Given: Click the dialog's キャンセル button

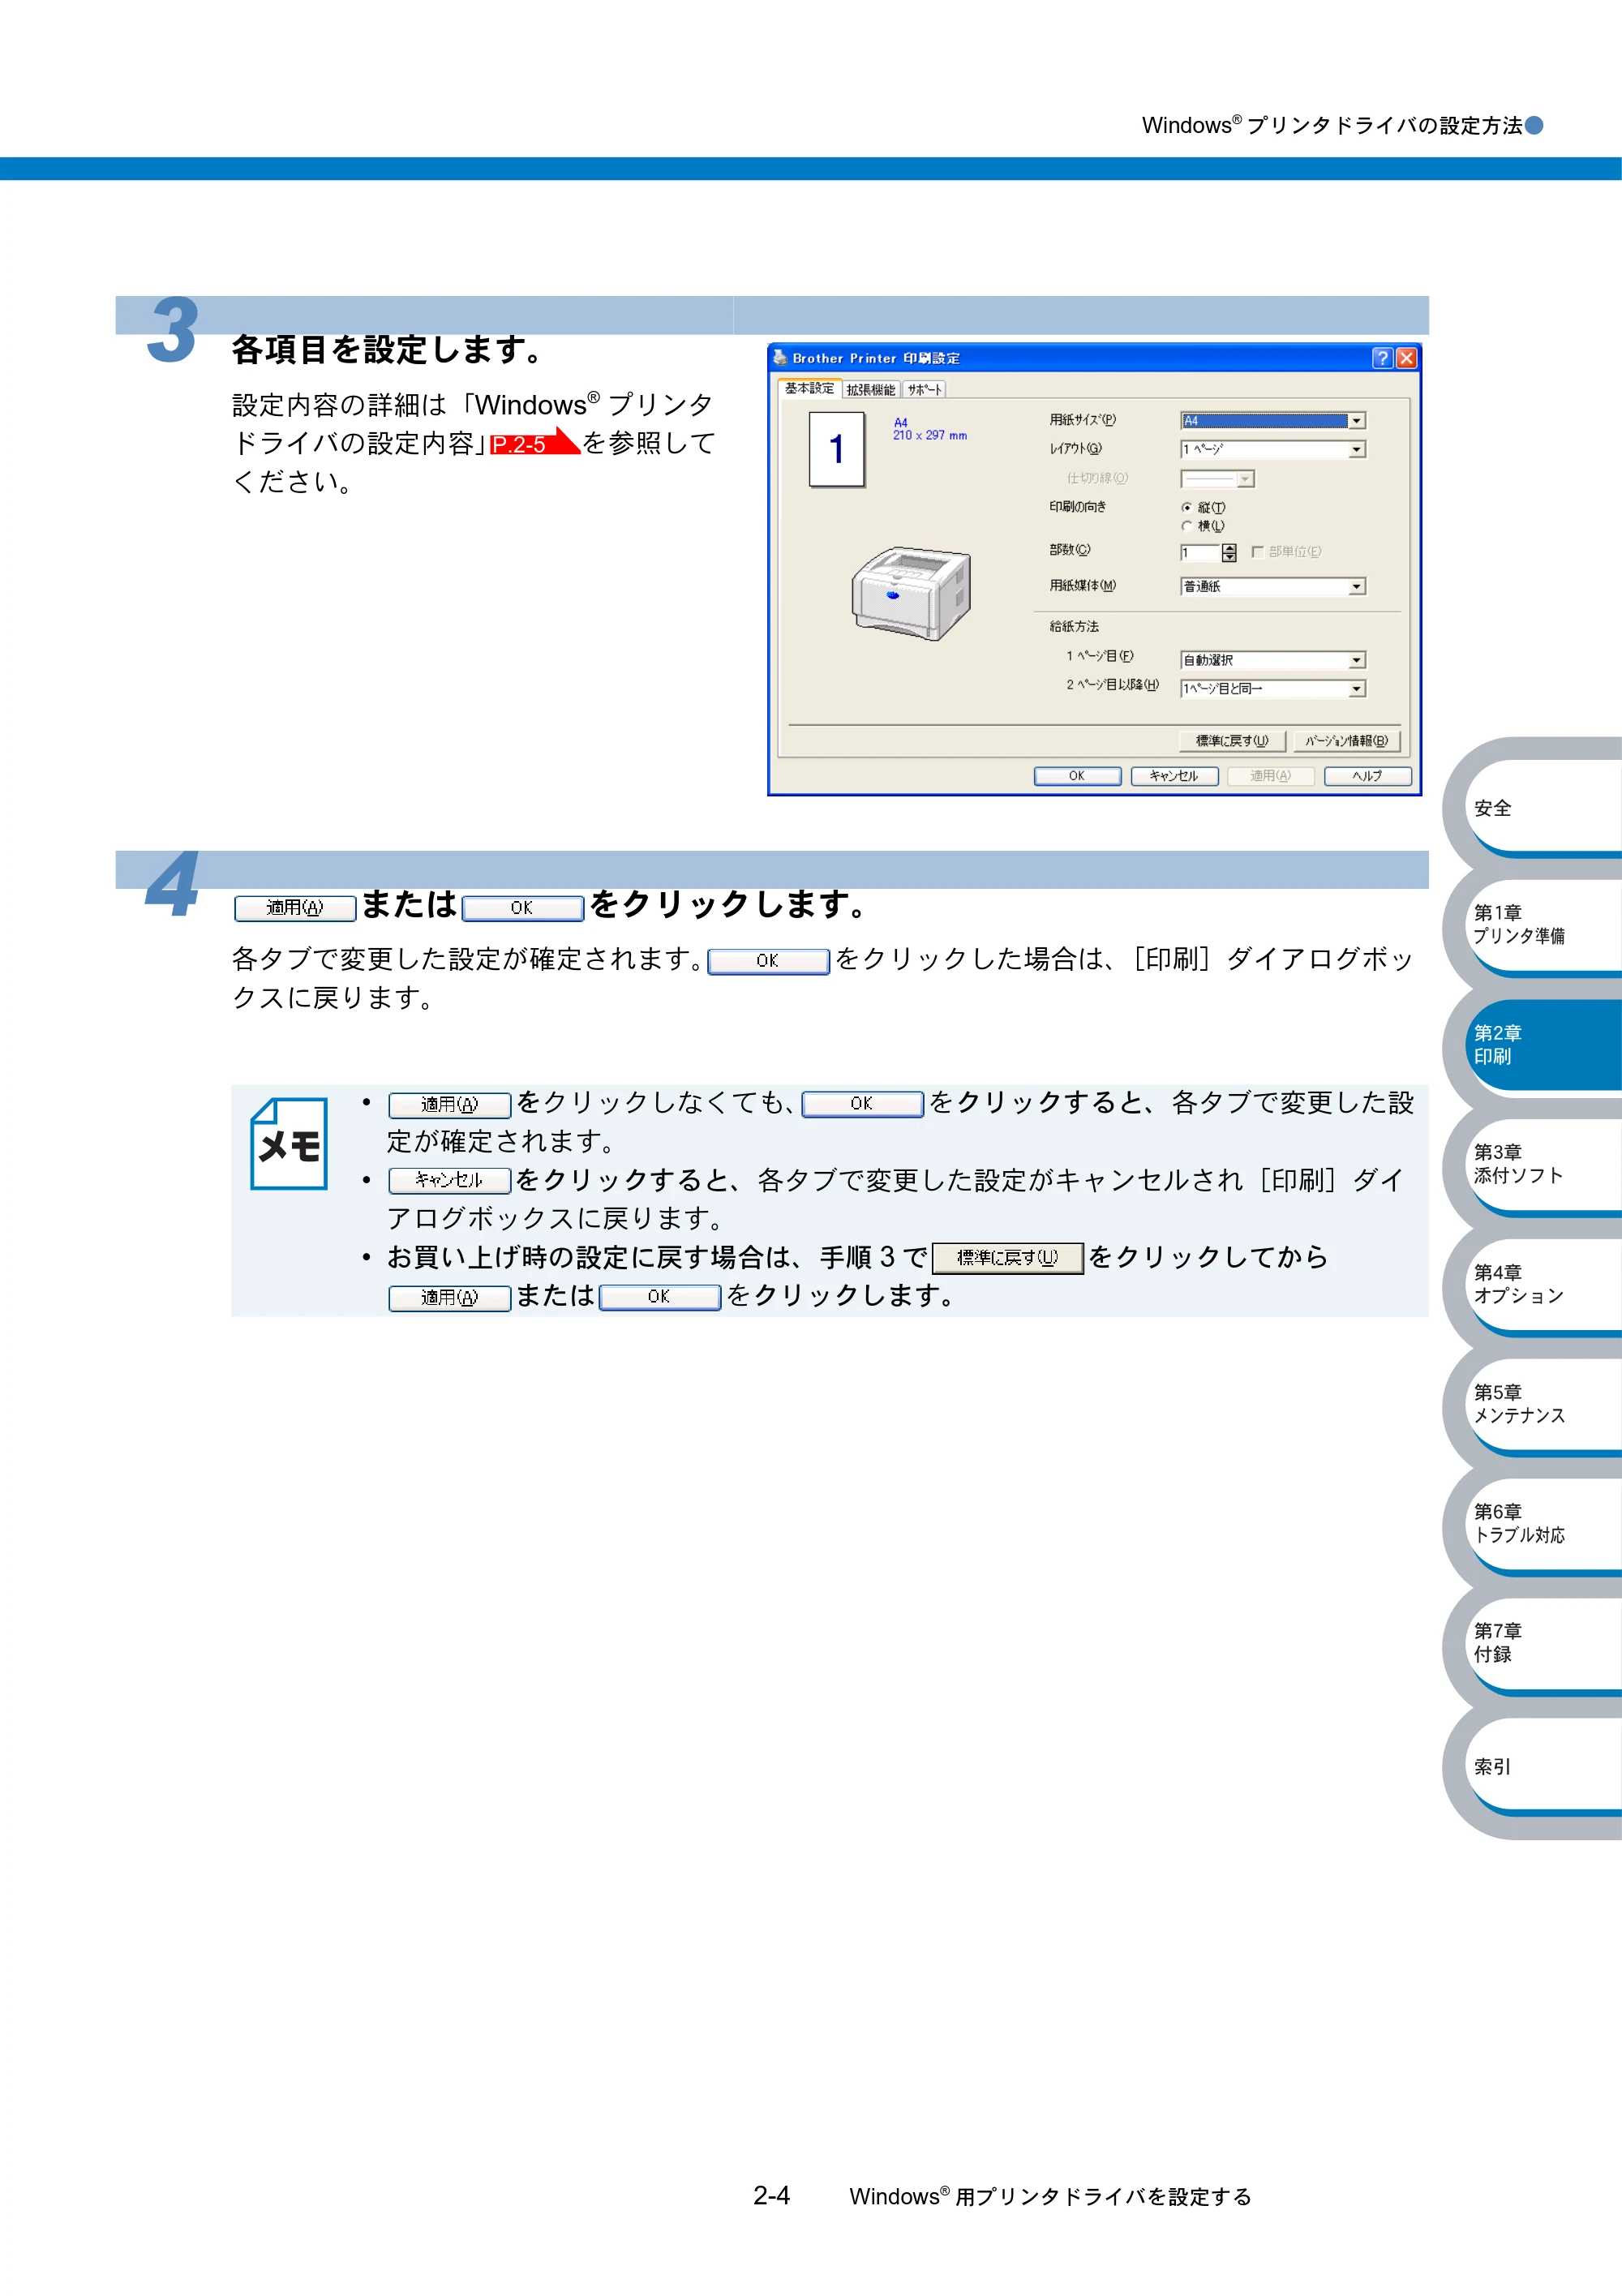Looking at the screenshot, I should (1174, 776).
